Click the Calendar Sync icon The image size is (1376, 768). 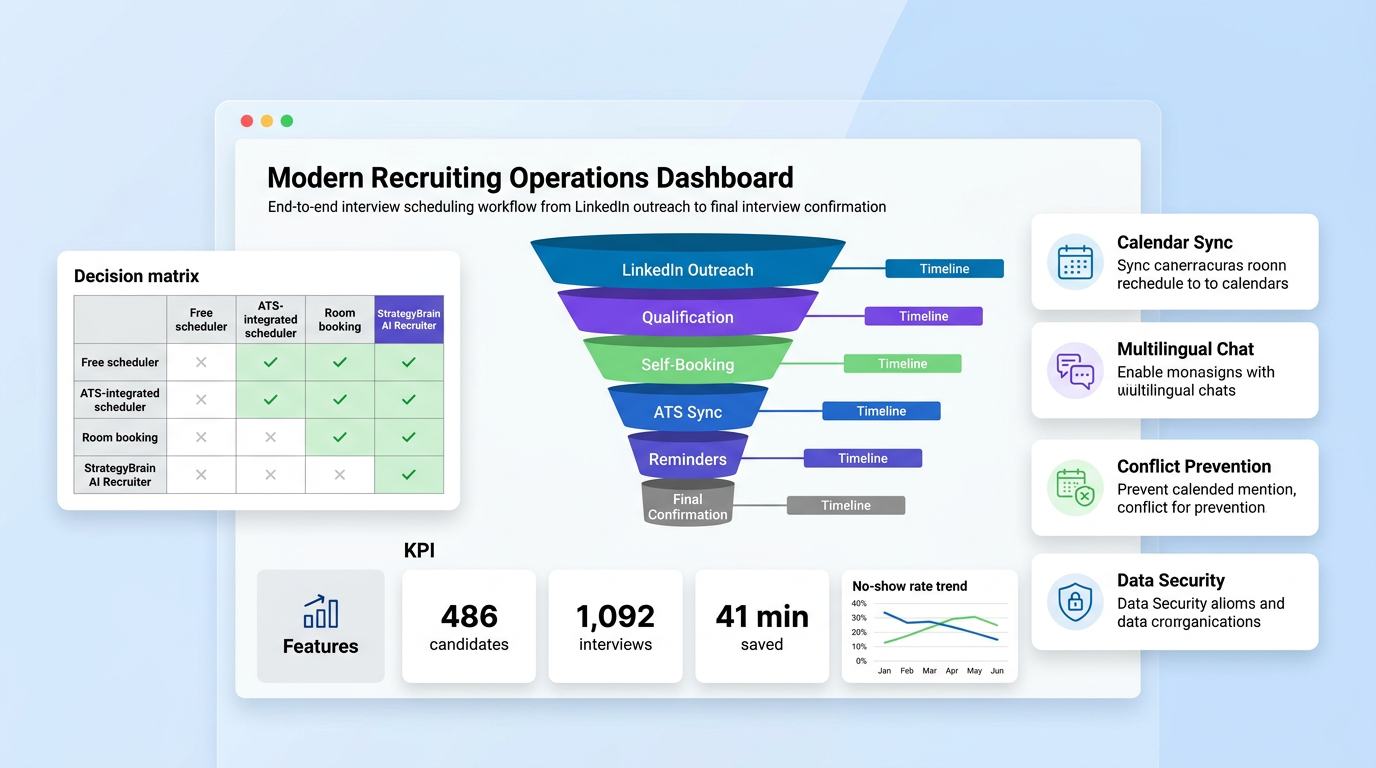pyautogui.click(x=1074, y=262)
